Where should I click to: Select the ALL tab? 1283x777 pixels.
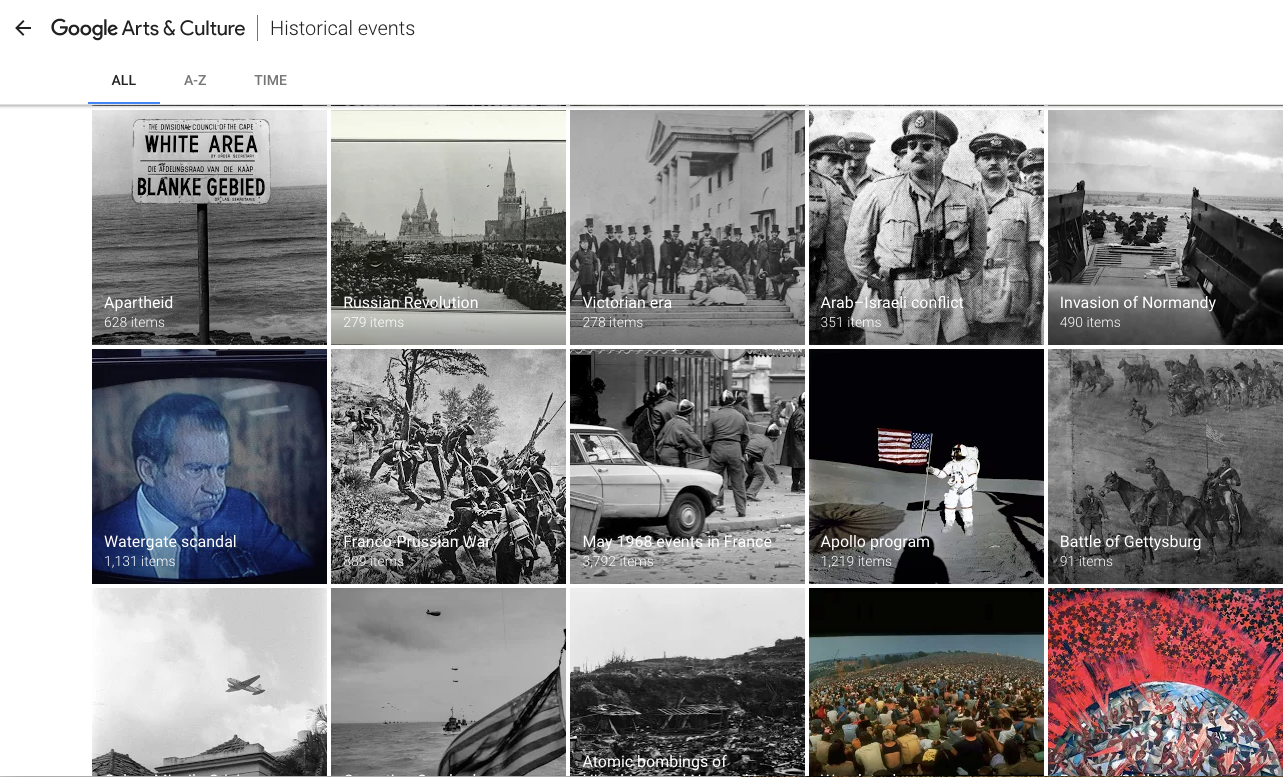click(124, 80)
